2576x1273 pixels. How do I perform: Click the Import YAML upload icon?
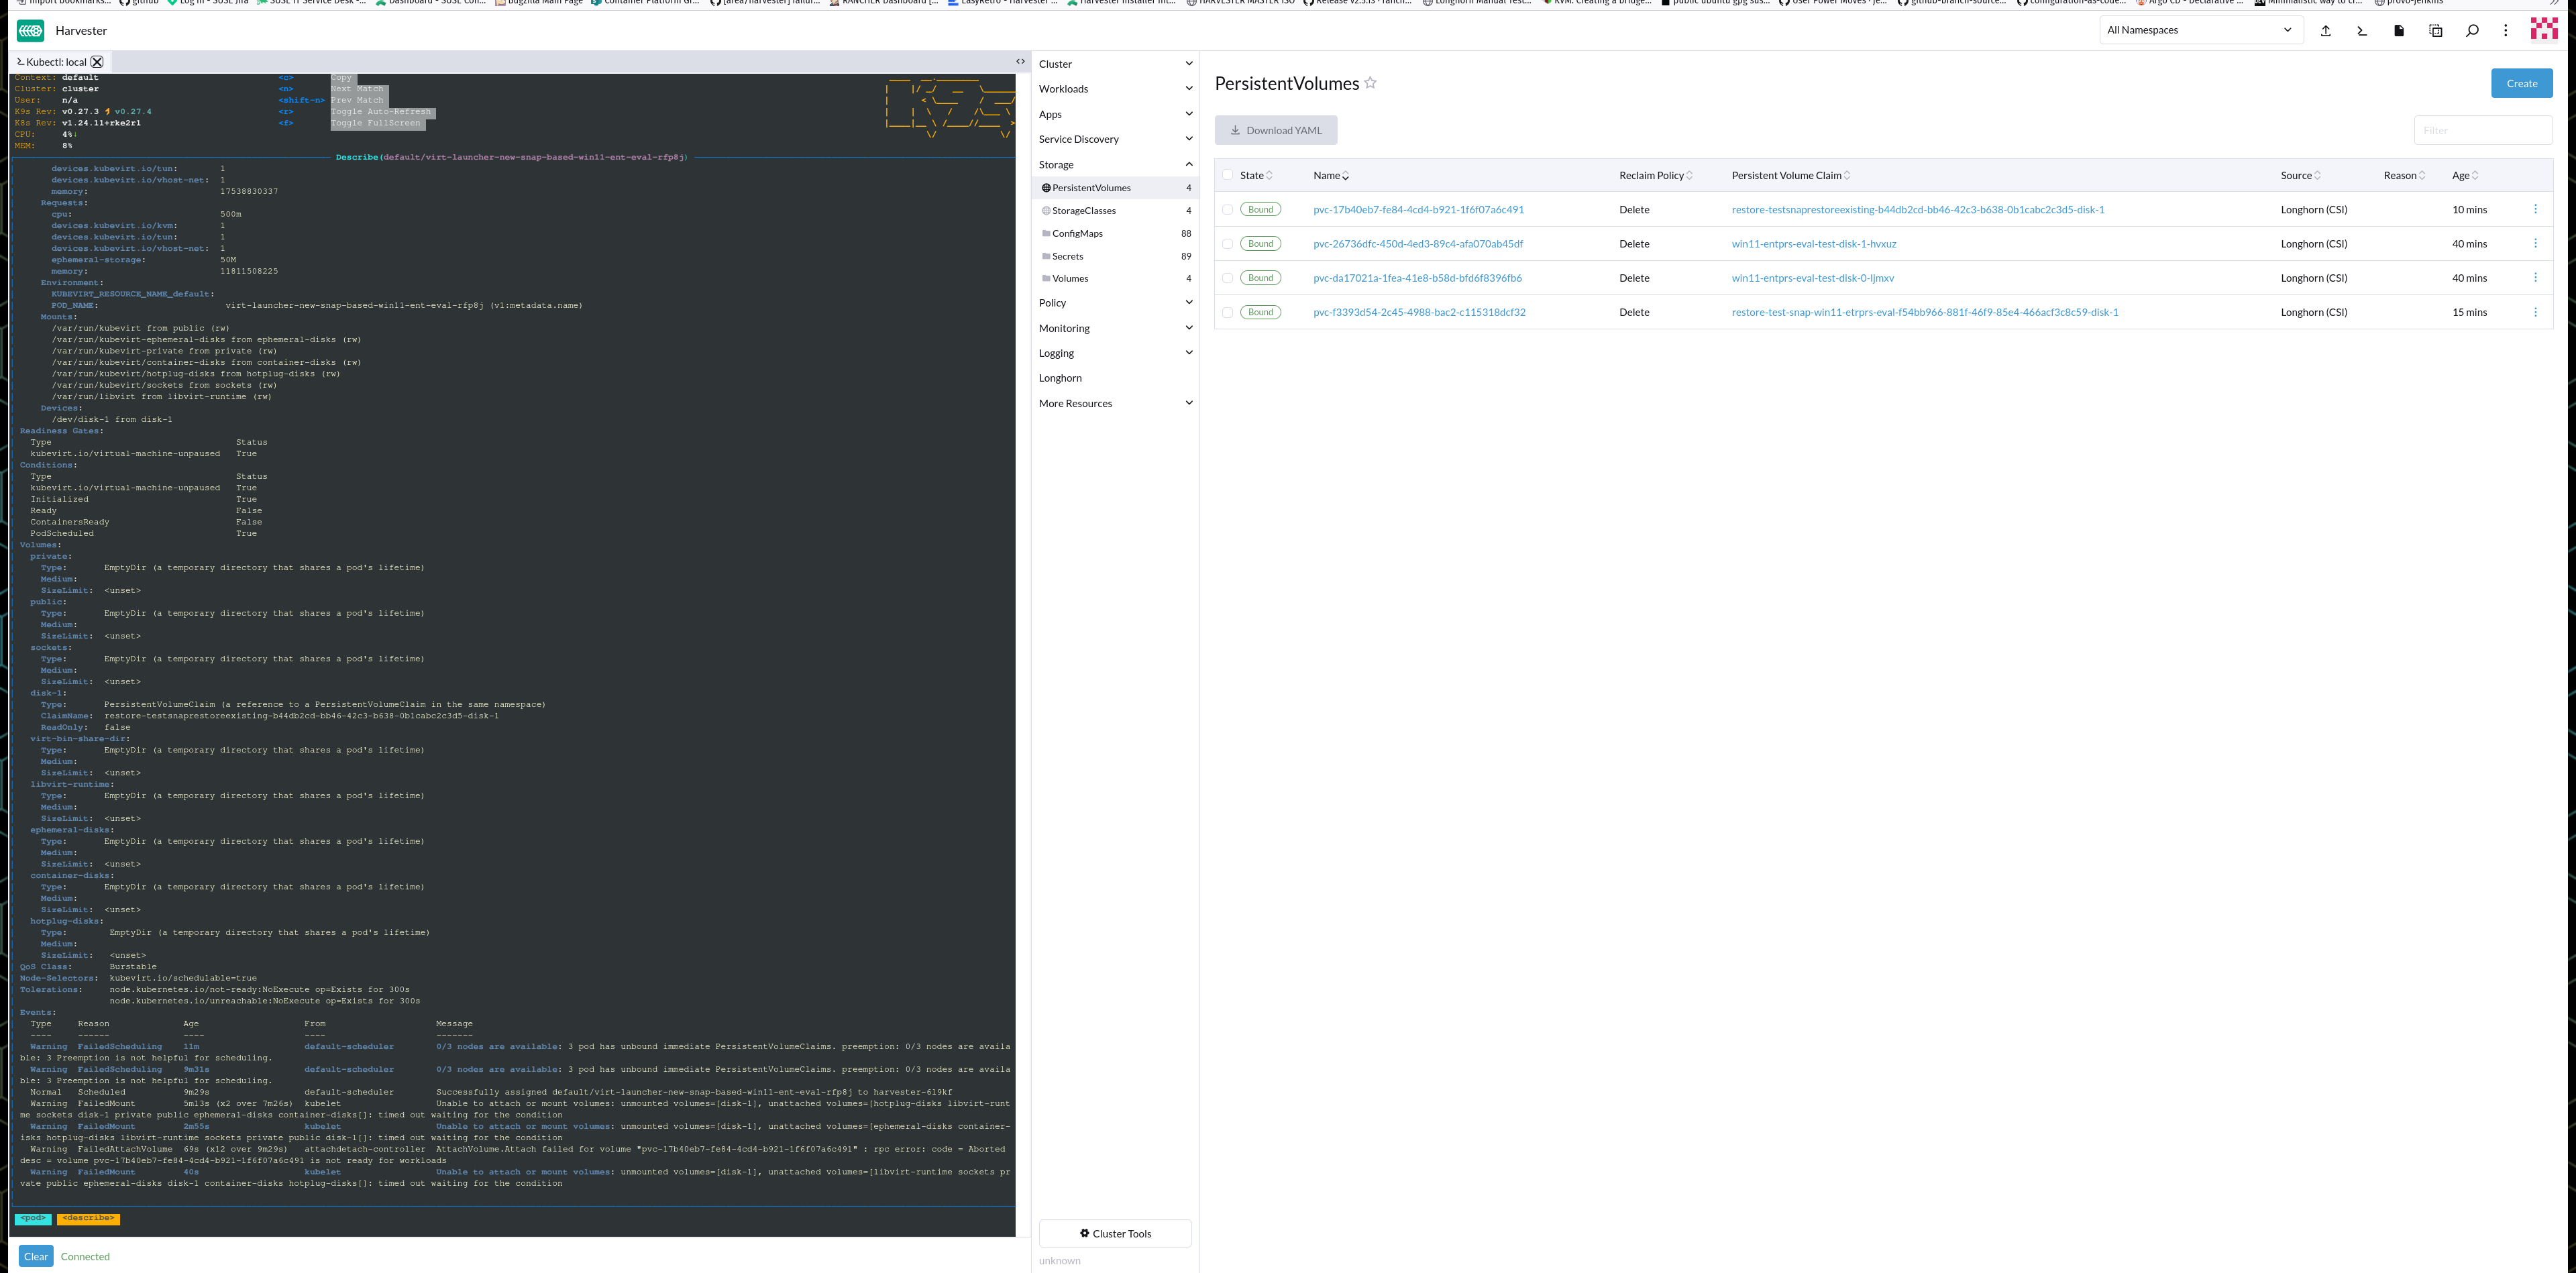pyautogui.click(x=2325, y=31)
